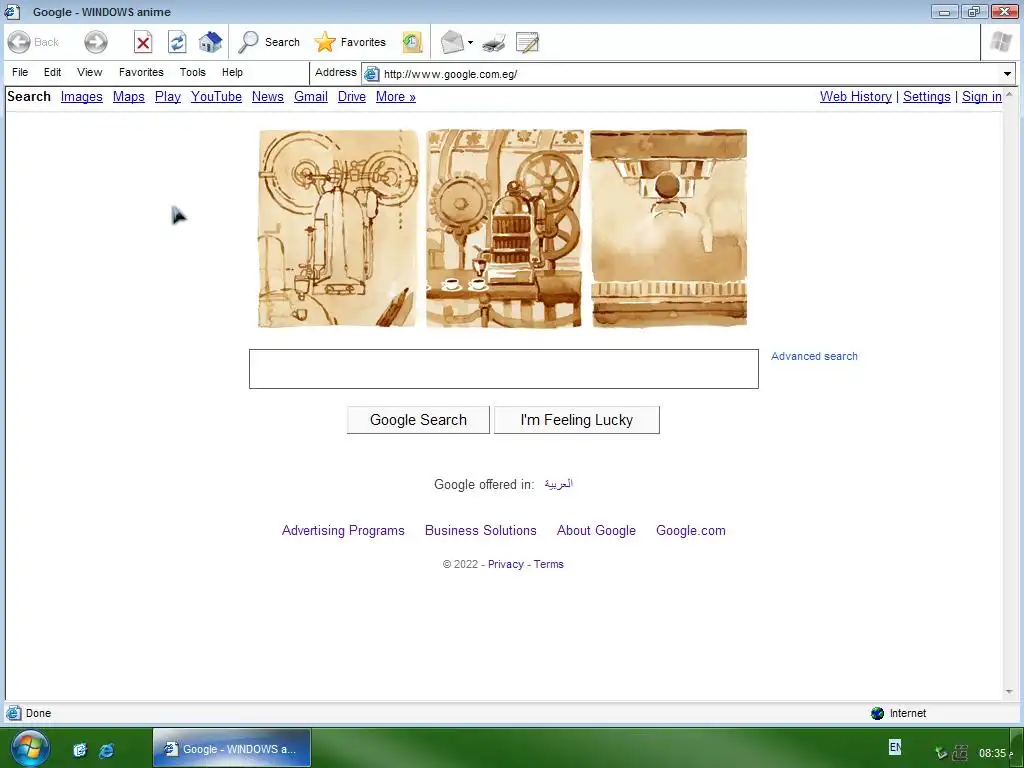
Task: Click the Windows flag throbber icon
Action: (x=1000, y=42)
